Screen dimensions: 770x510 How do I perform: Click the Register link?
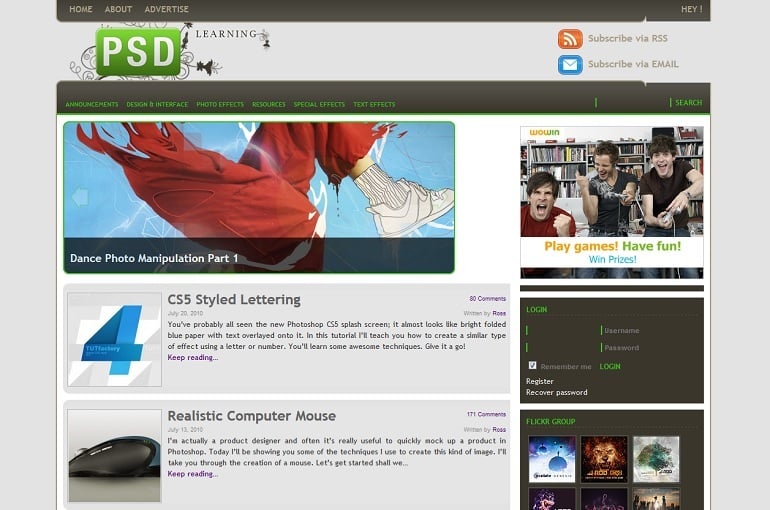point(540,381)
